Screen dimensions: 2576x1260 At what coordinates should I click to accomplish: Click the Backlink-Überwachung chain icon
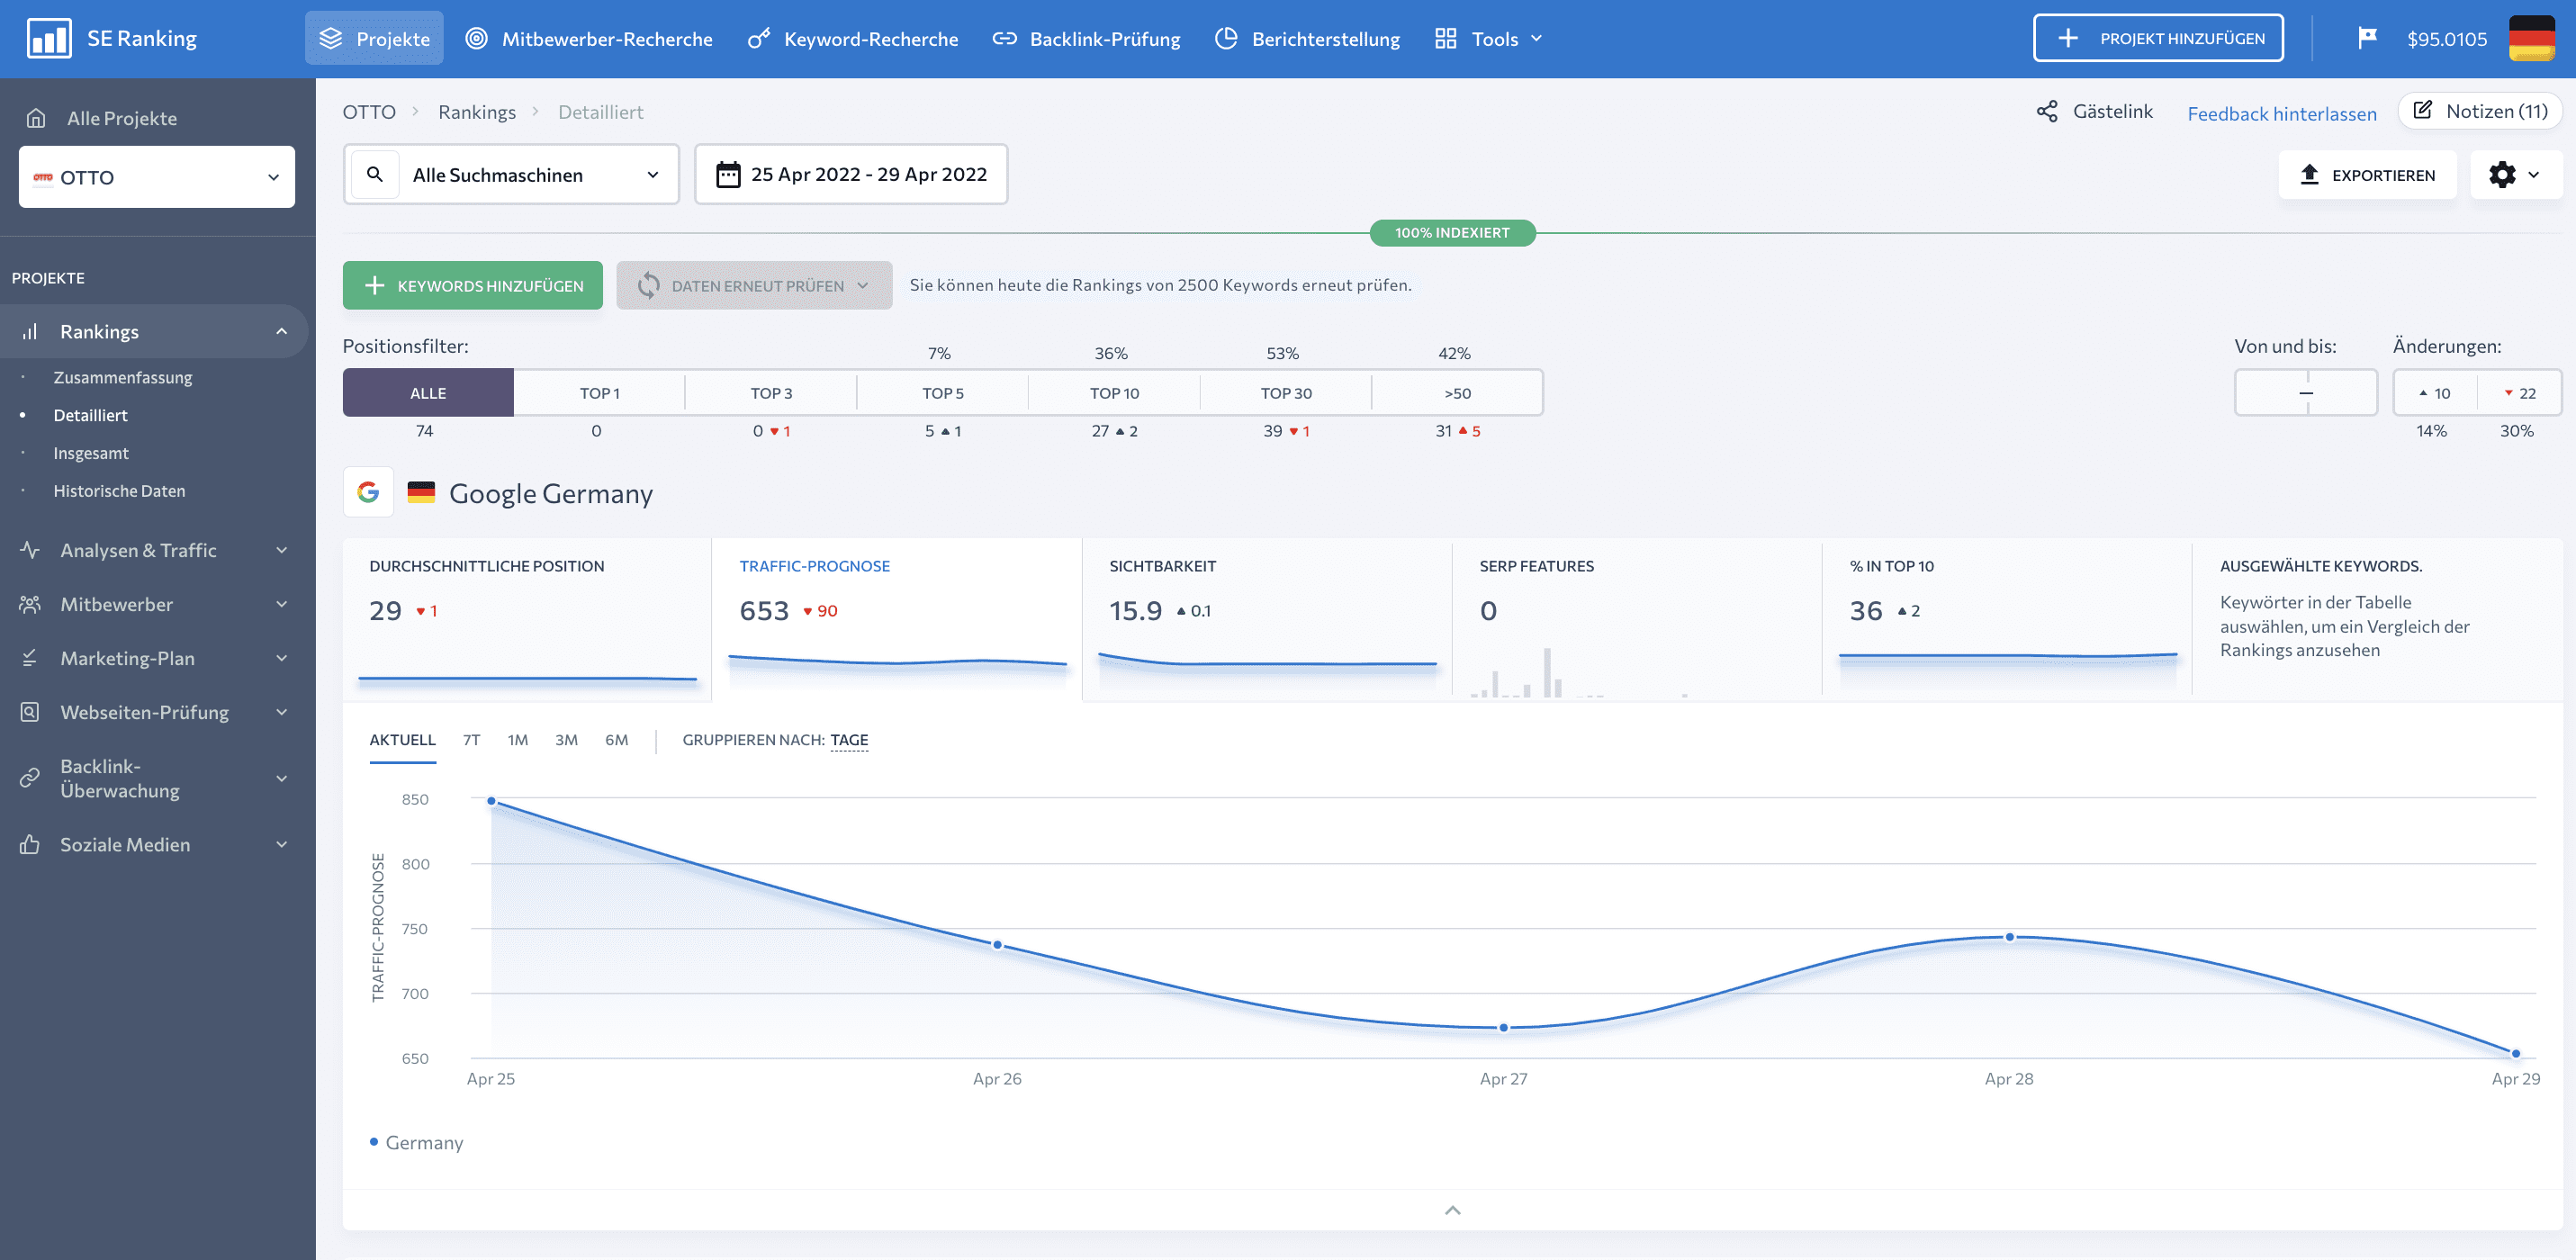[30, 778]
